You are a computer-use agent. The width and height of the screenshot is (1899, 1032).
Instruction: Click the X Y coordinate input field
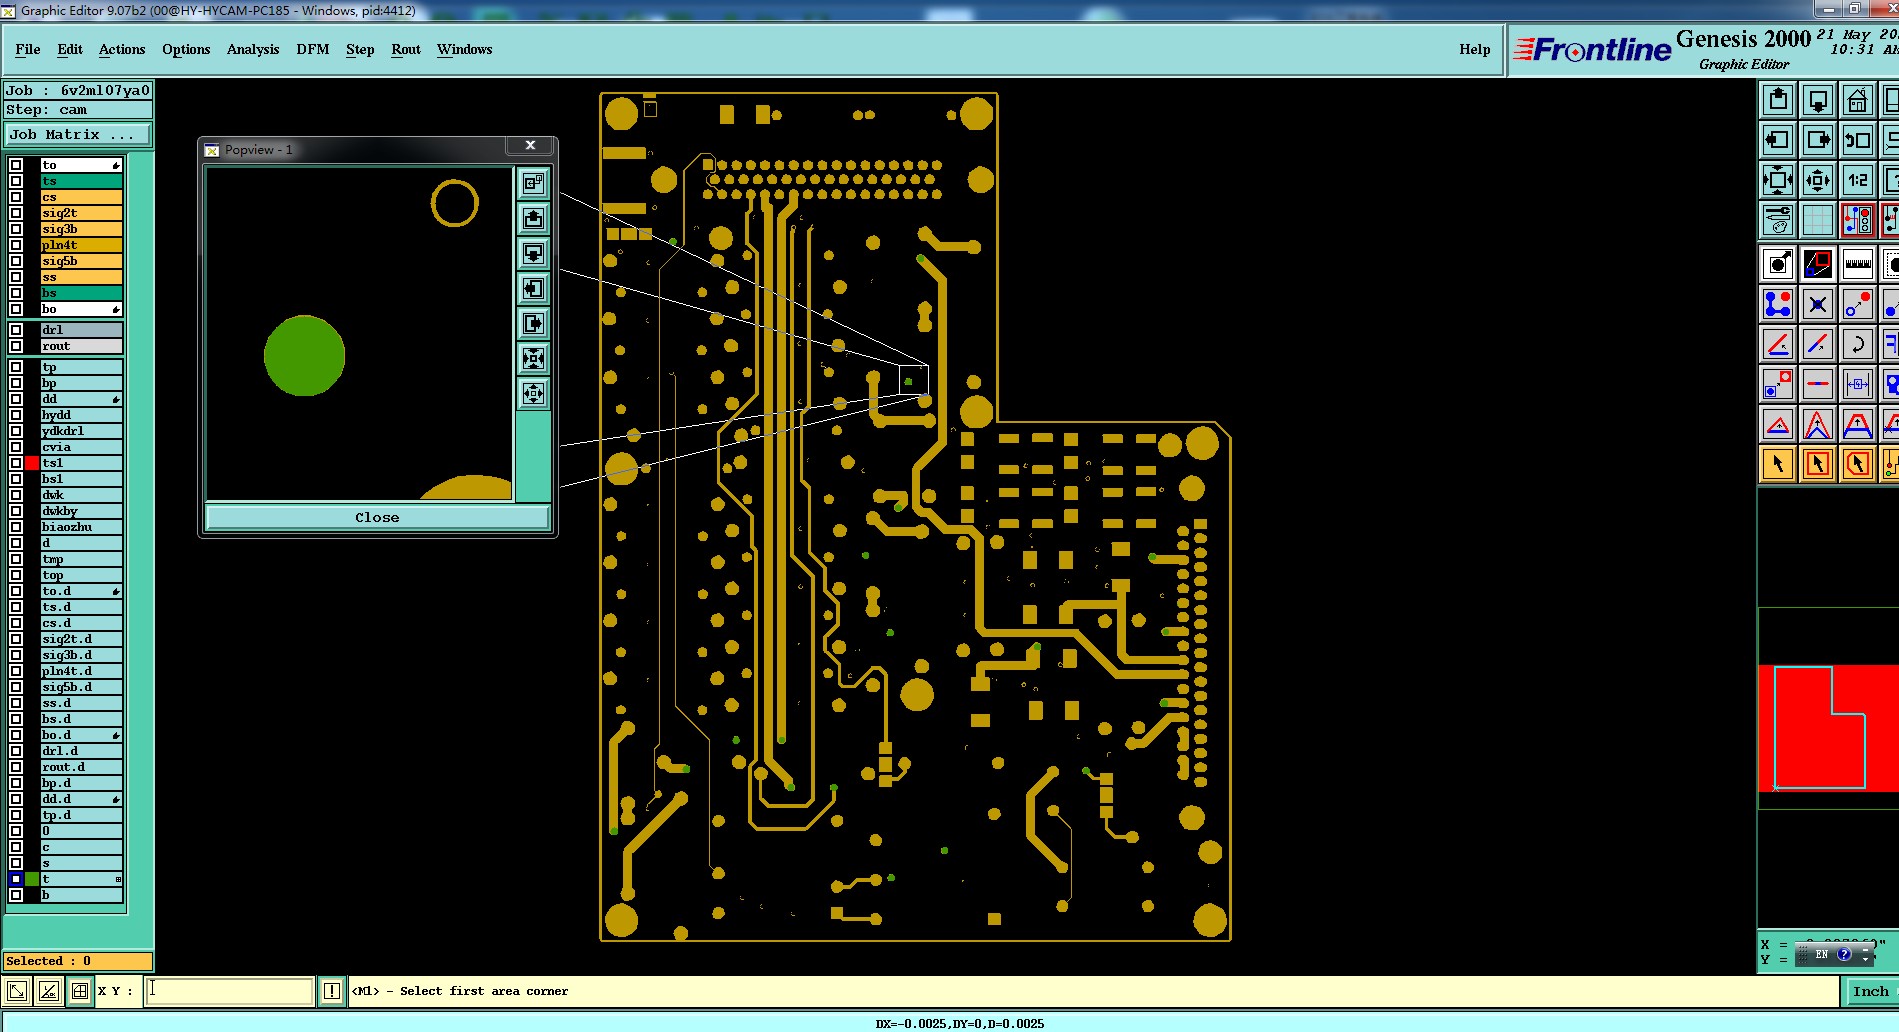(x=230, y=991)
